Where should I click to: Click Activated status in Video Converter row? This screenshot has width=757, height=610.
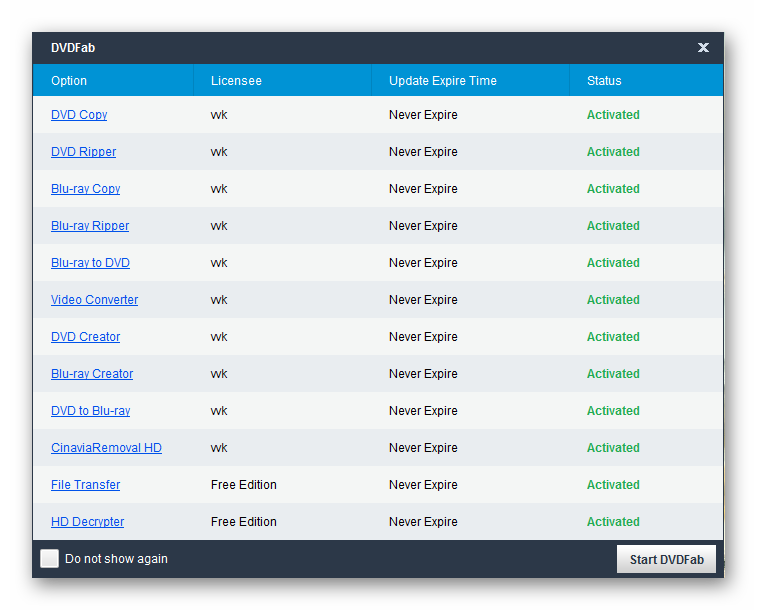click(613, 300)
